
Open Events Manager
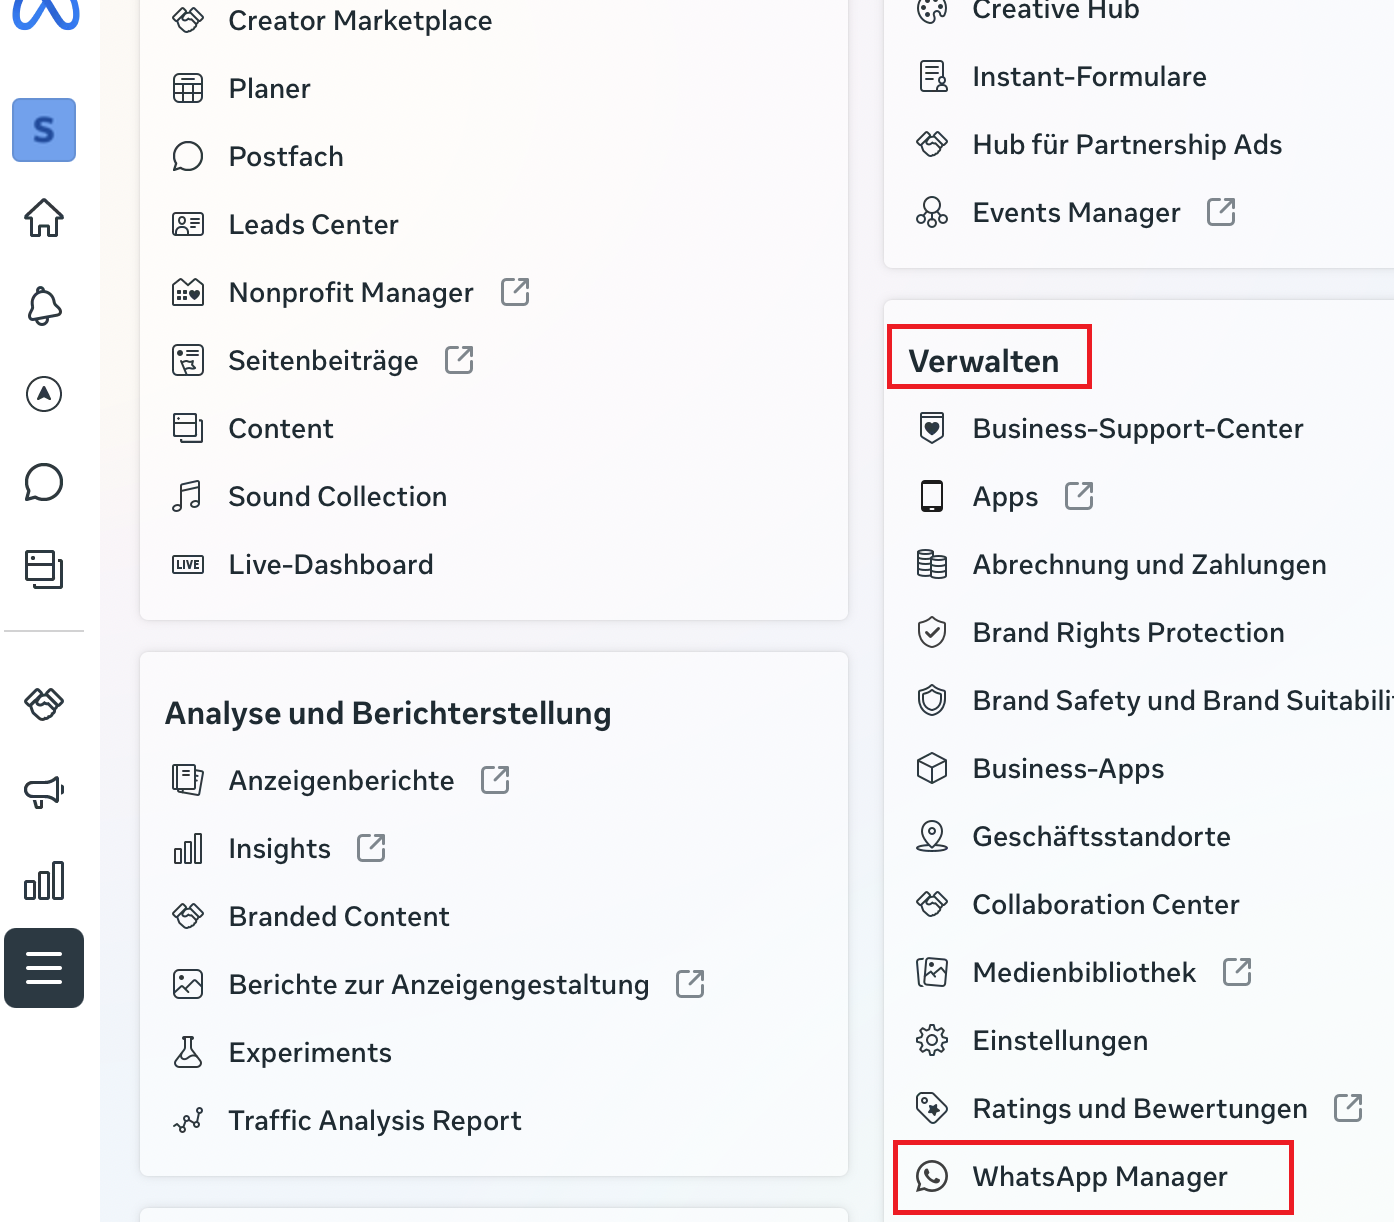coord(1076,212)
